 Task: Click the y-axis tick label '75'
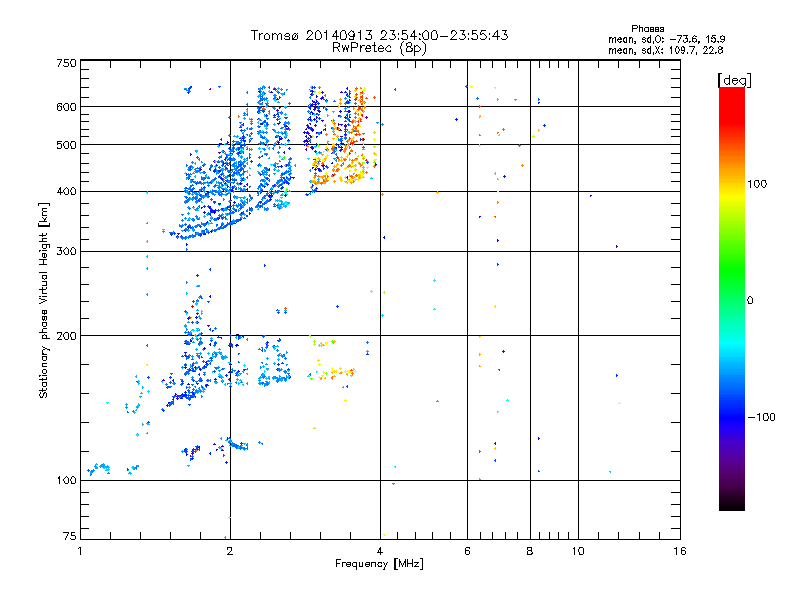coord(70,536)
